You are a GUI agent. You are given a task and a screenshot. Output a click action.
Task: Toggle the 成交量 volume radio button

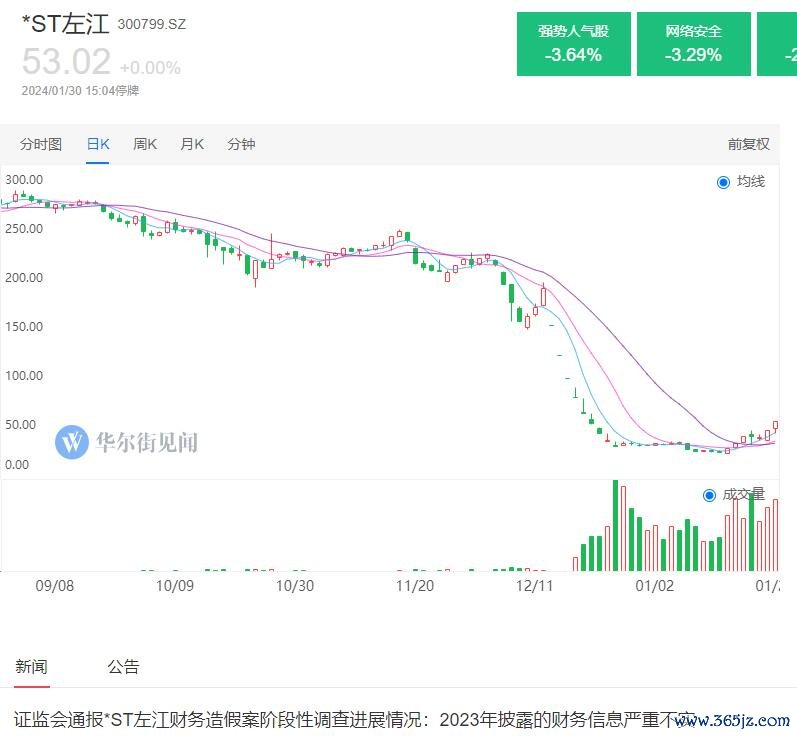[709, 495]
